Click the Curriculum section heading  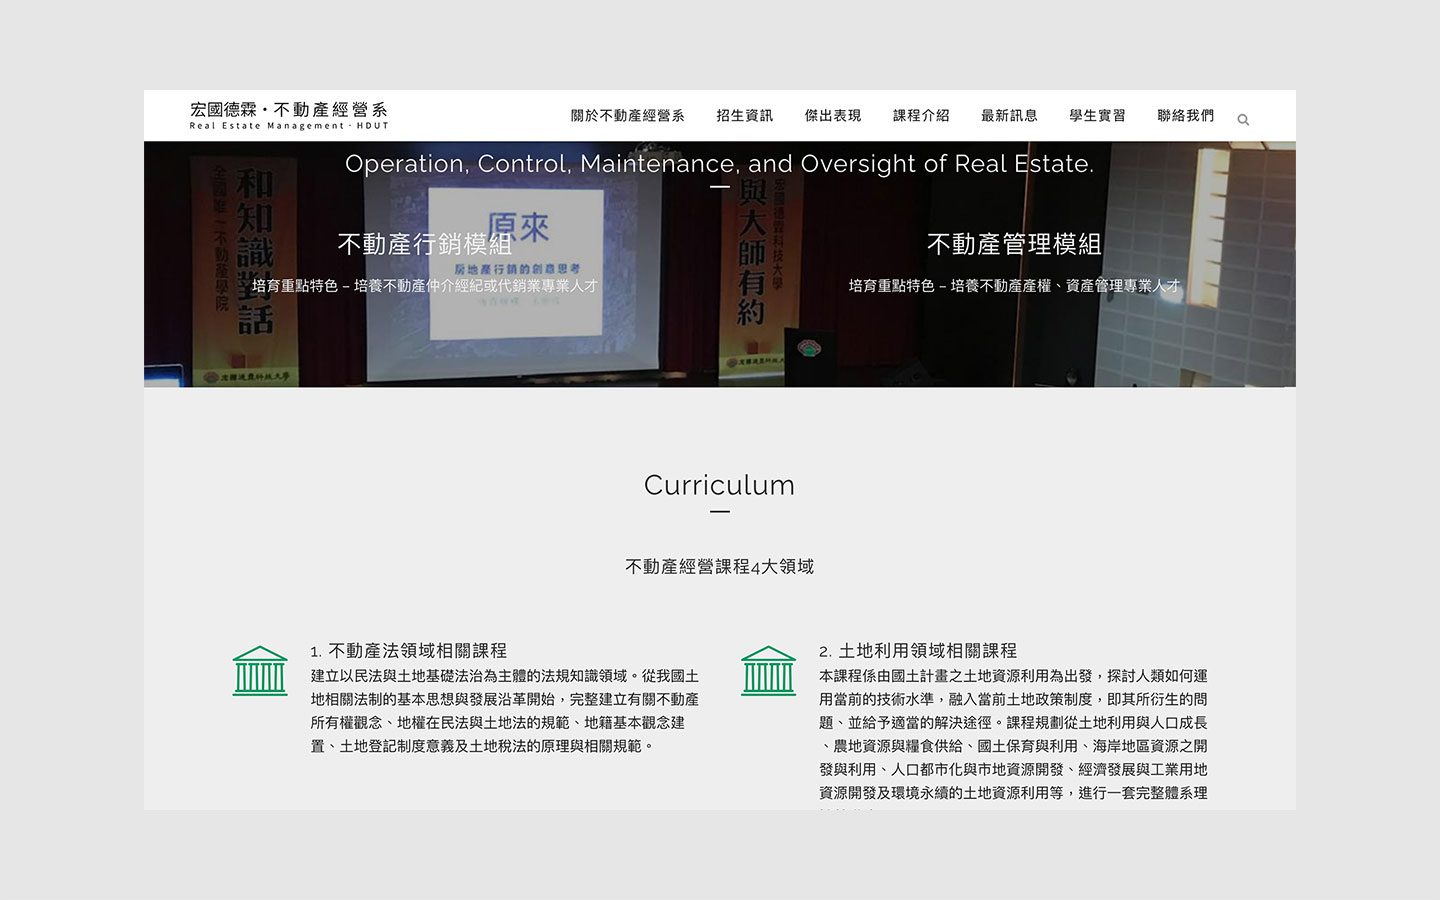719,486
